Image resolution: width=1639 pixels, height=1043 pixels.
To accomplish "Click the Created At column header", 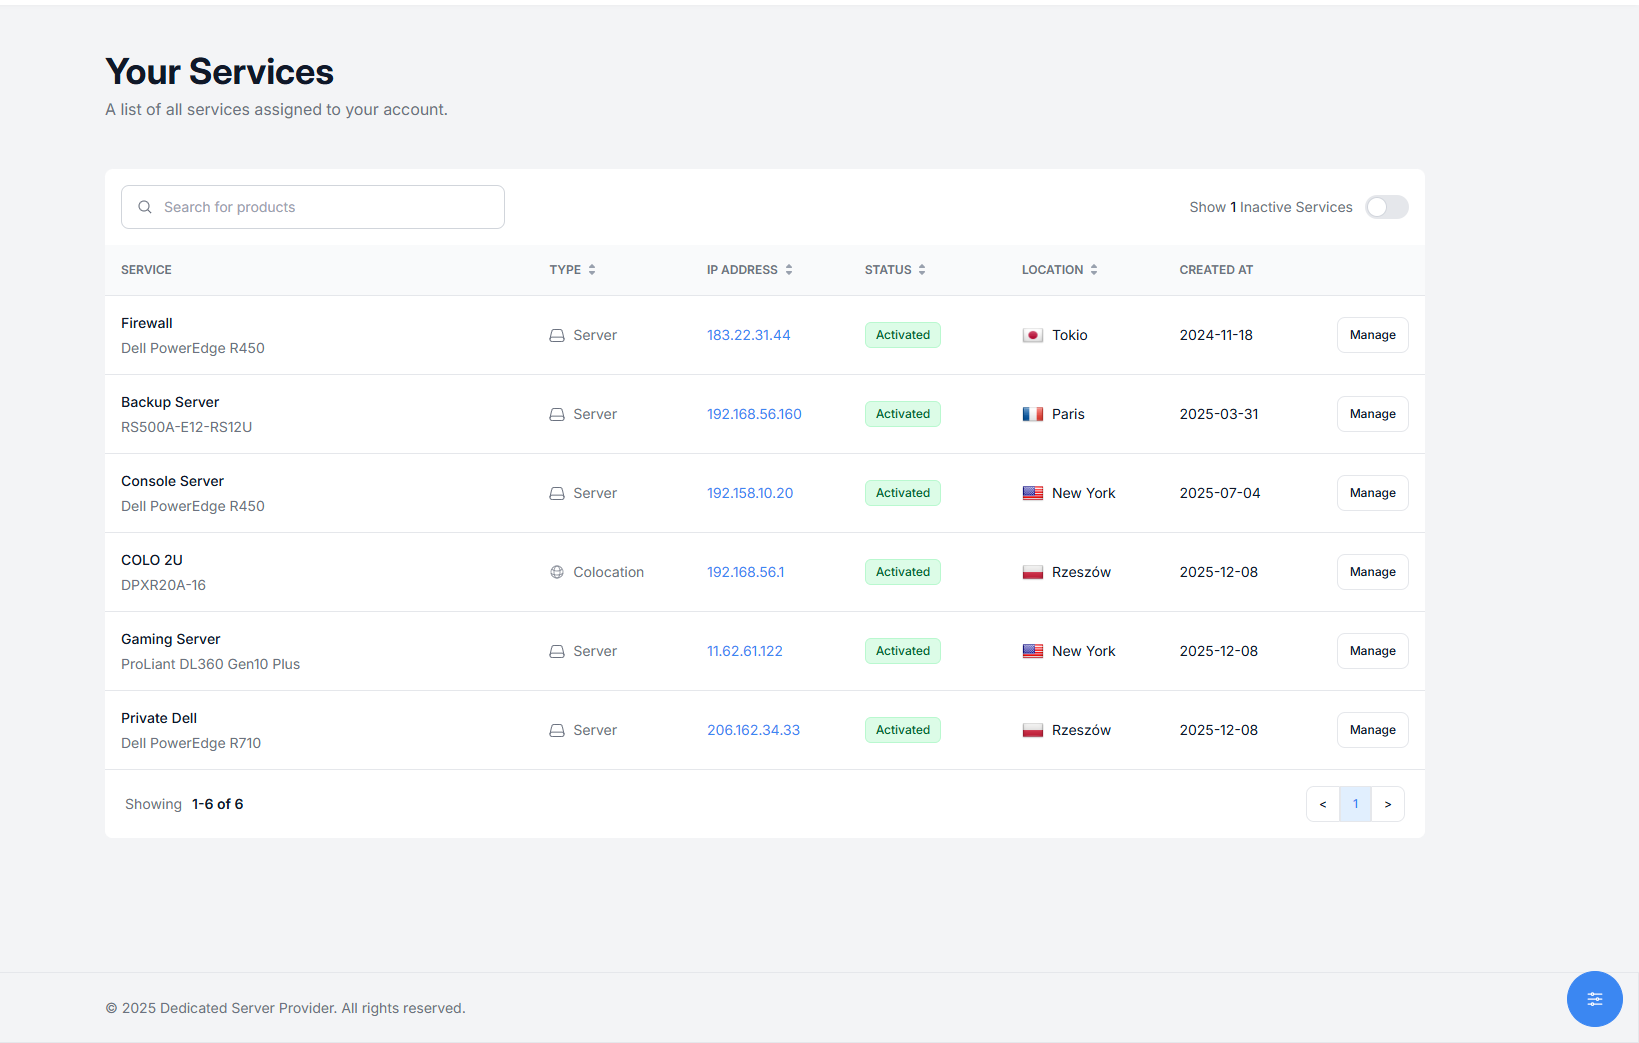I will tap(1216, 270).
